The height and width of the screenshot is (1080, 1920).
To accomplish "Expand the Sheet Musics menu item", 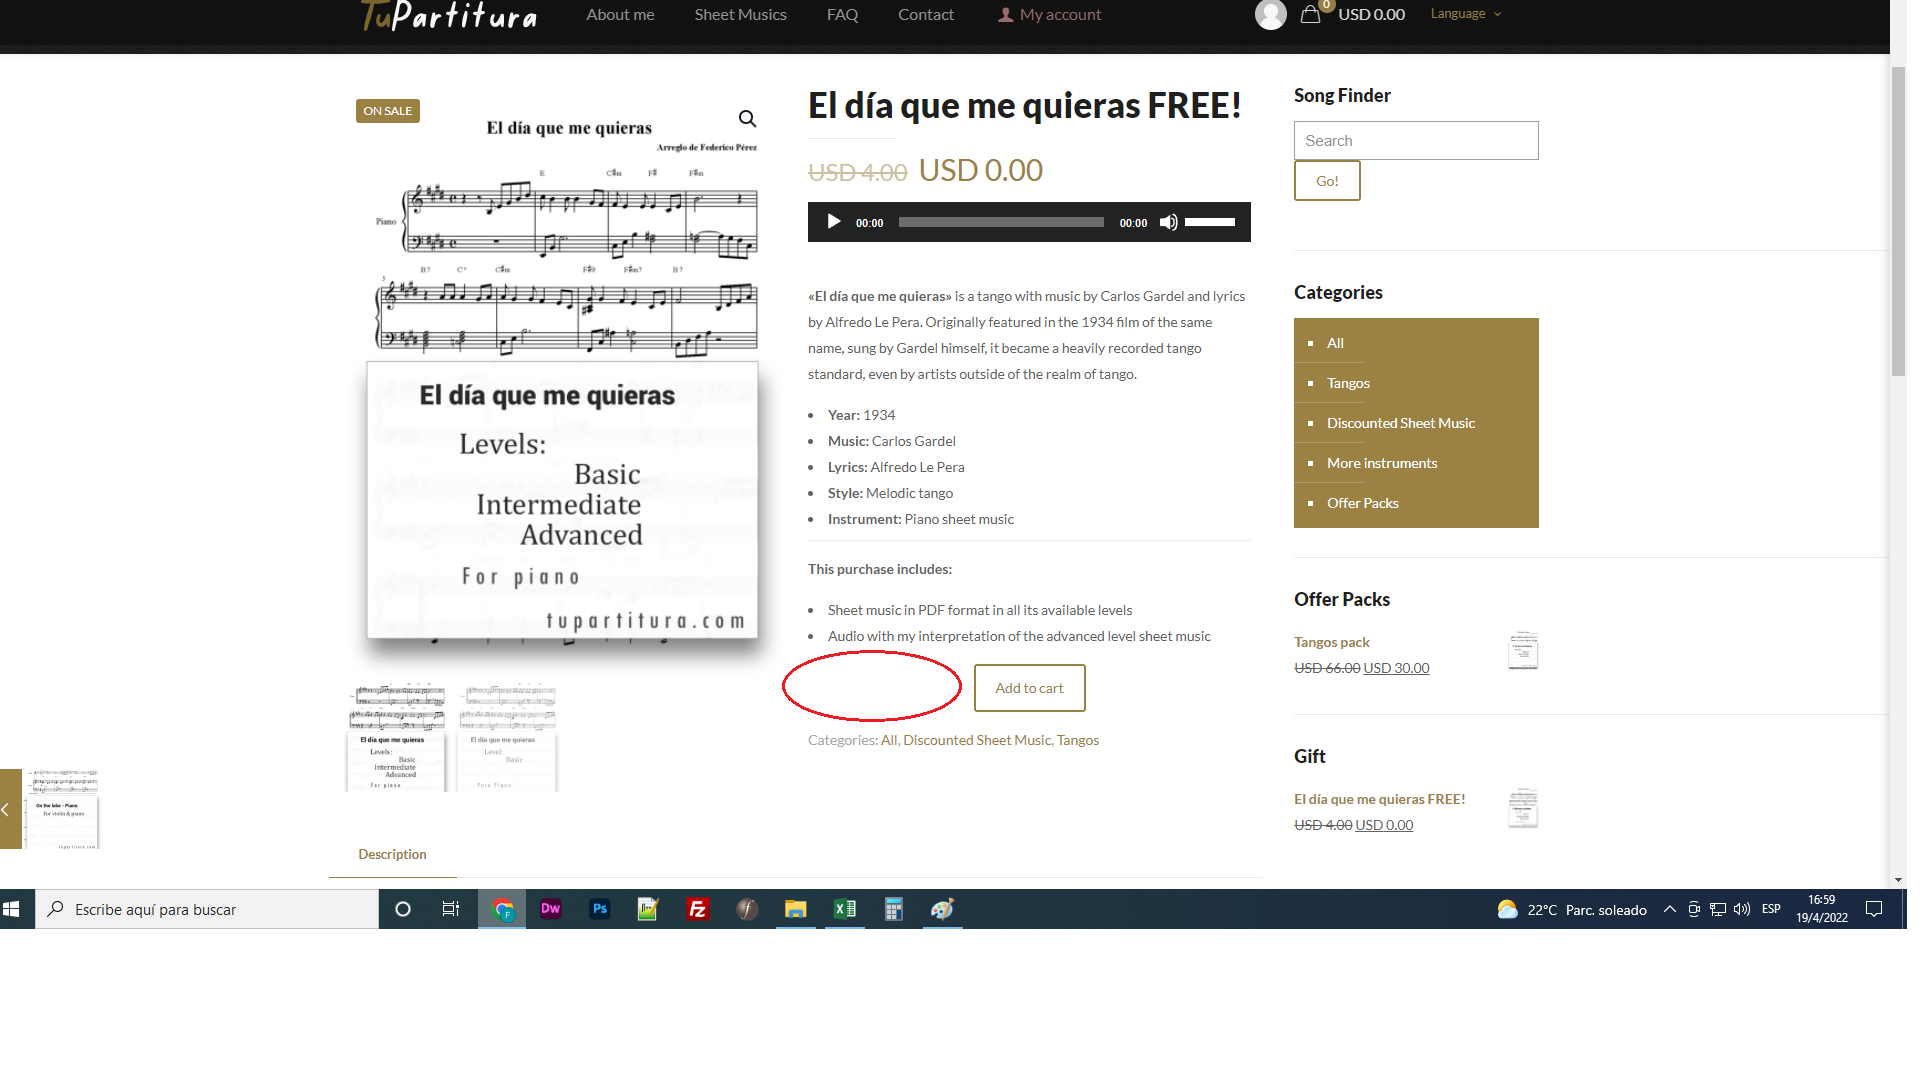I will pos(740,15).
